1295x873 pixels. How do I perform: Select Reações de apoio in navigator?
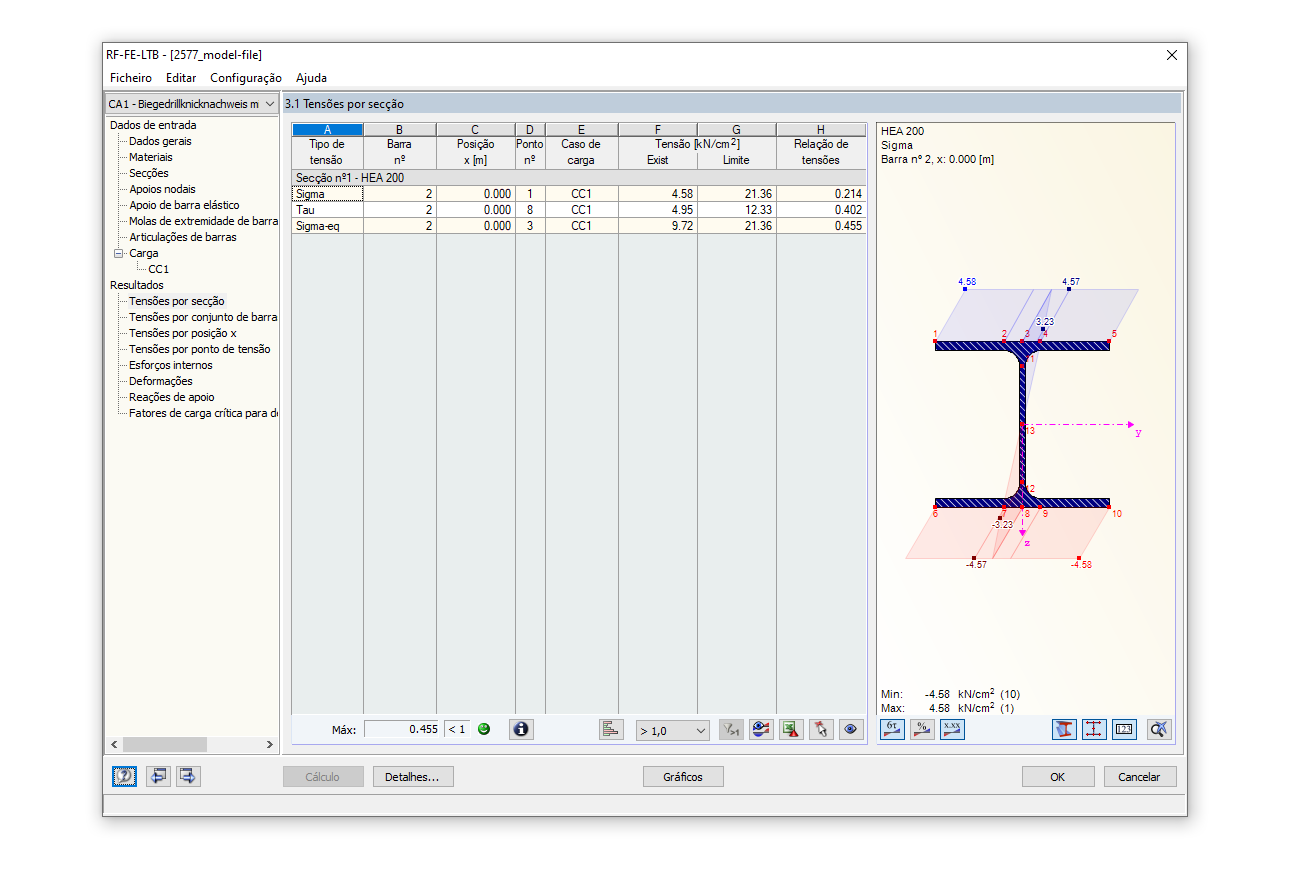point(171,397)
